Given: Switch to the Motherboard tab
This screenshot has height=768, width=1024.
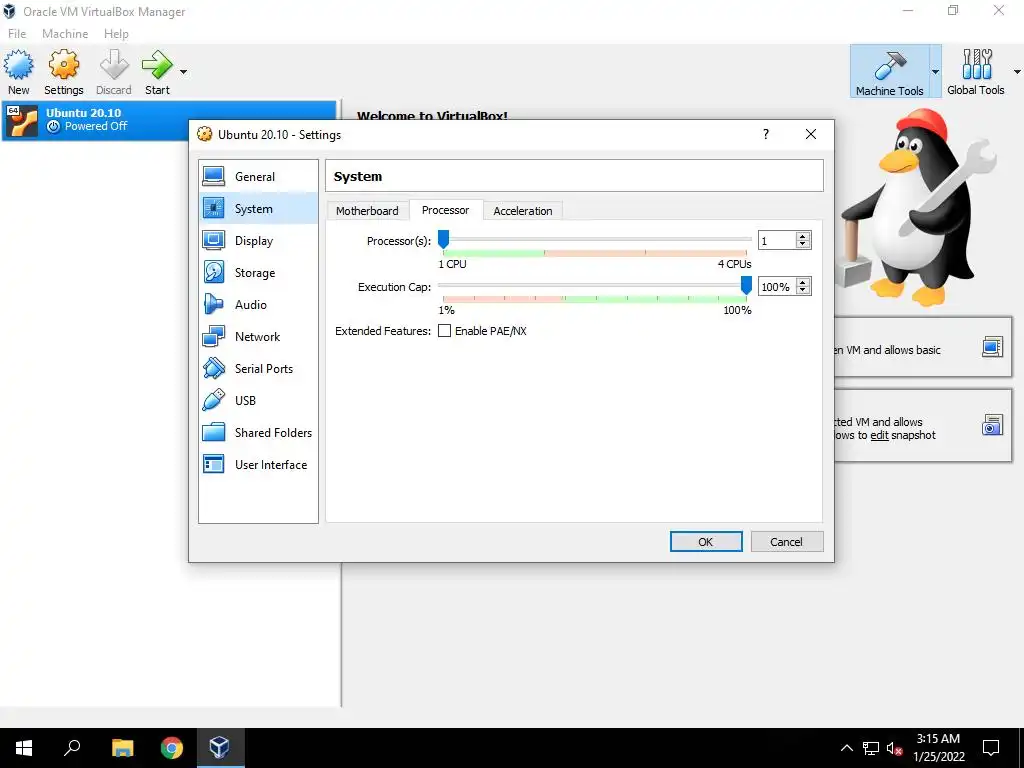Looking at the screenshot, I should (x=367, y=210).
